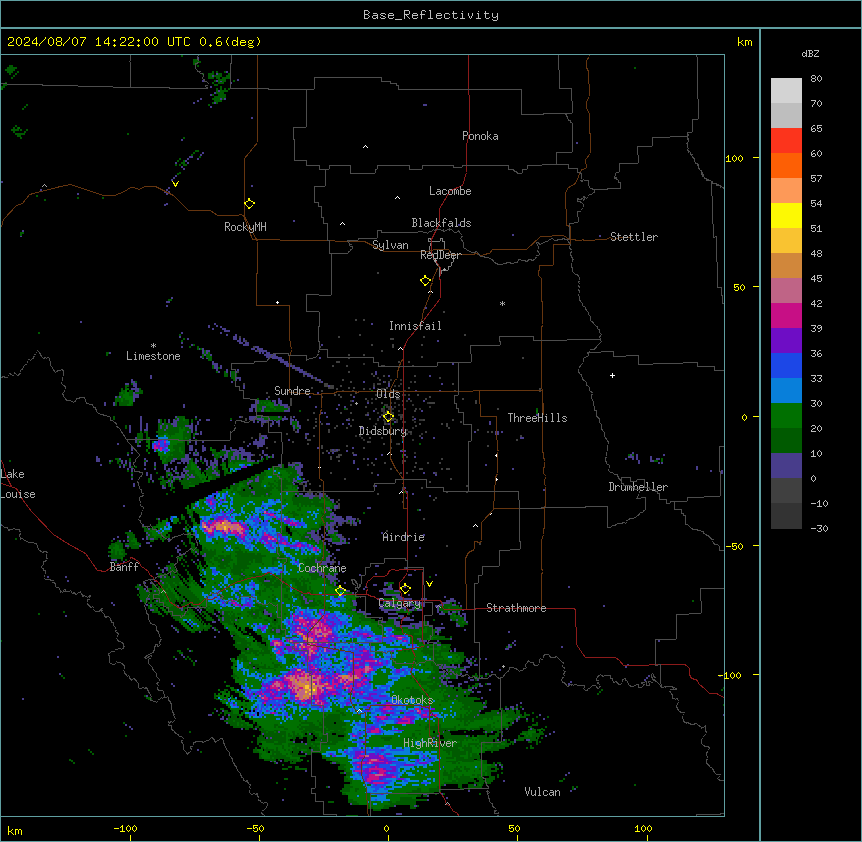This screenshot has height=842, width=862.
Task: Click the -100 tick label on bottom axis
Action: click(x=125, y=828)
